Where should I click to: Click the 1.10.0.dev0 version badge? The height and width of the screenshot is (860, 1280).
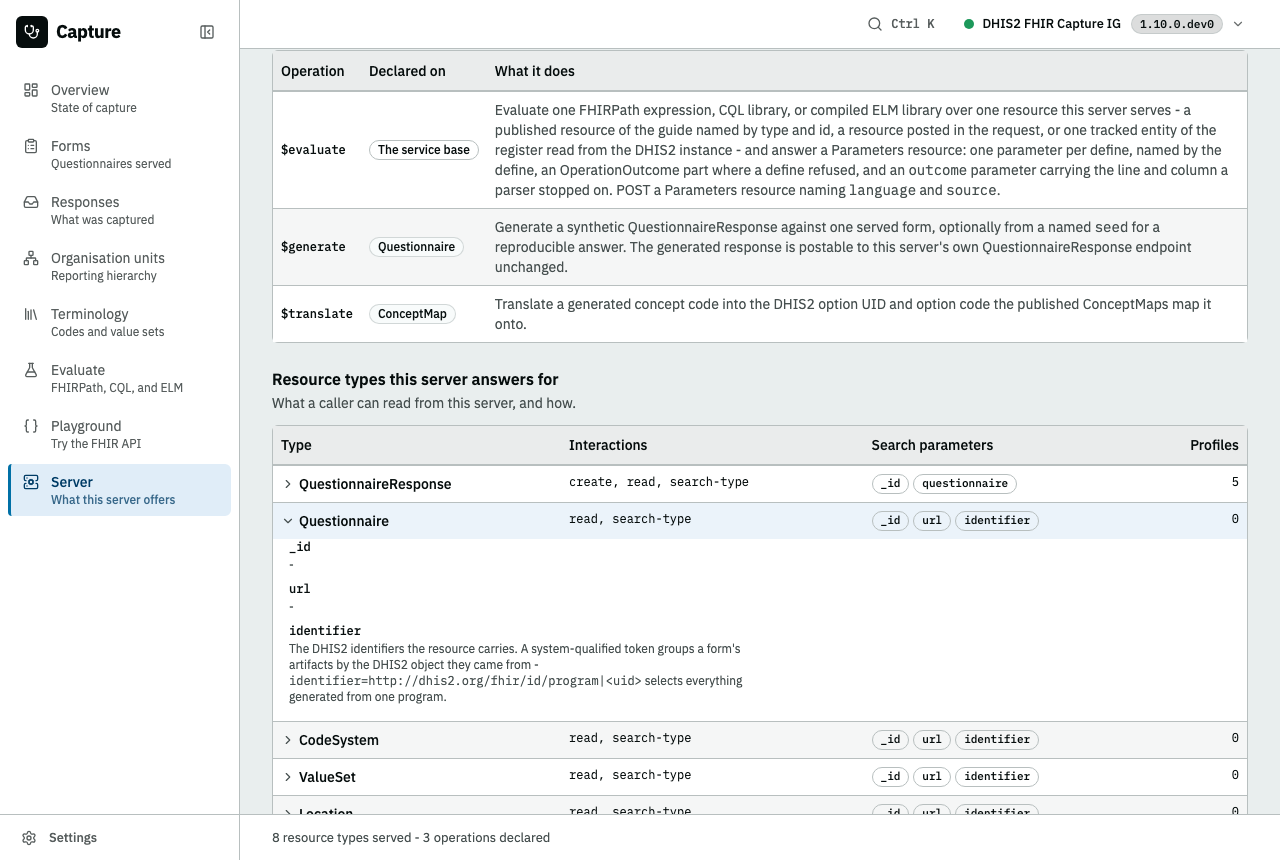(x=1177, y=24)
